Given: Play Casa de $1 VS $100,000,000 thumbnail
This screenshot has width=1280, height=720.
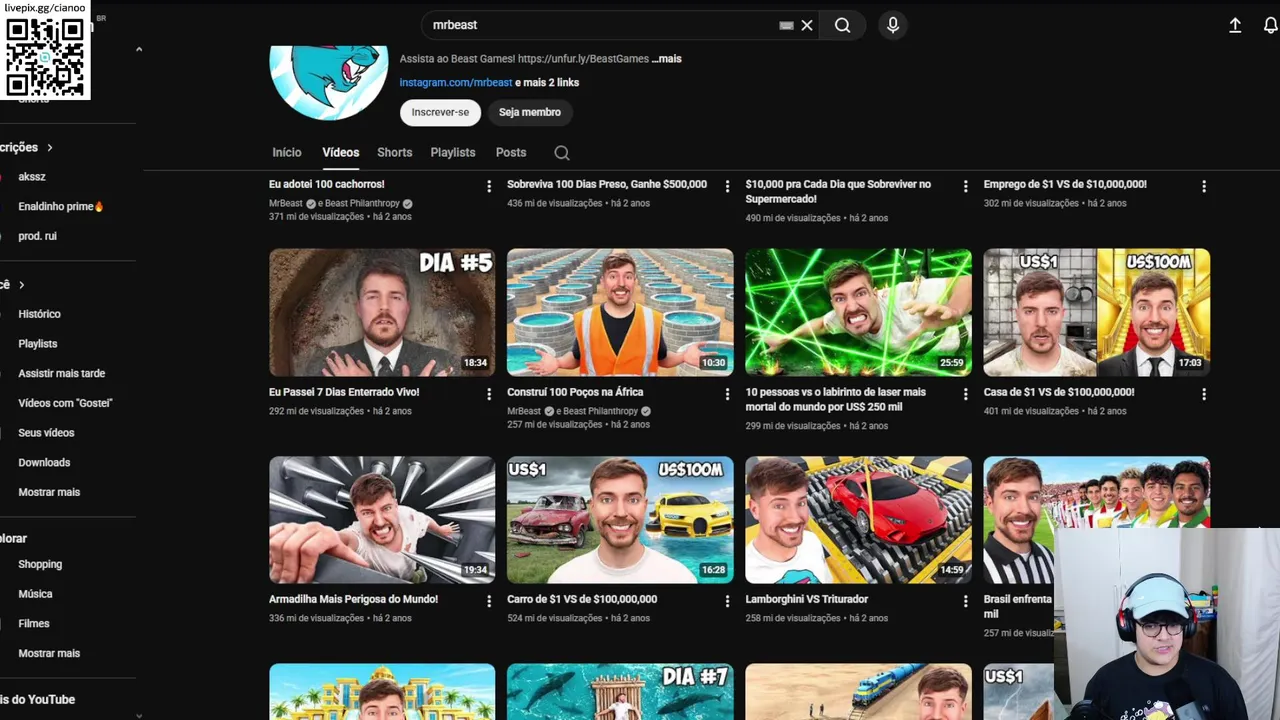Looking at the screenshot, I should point(1097,312).
